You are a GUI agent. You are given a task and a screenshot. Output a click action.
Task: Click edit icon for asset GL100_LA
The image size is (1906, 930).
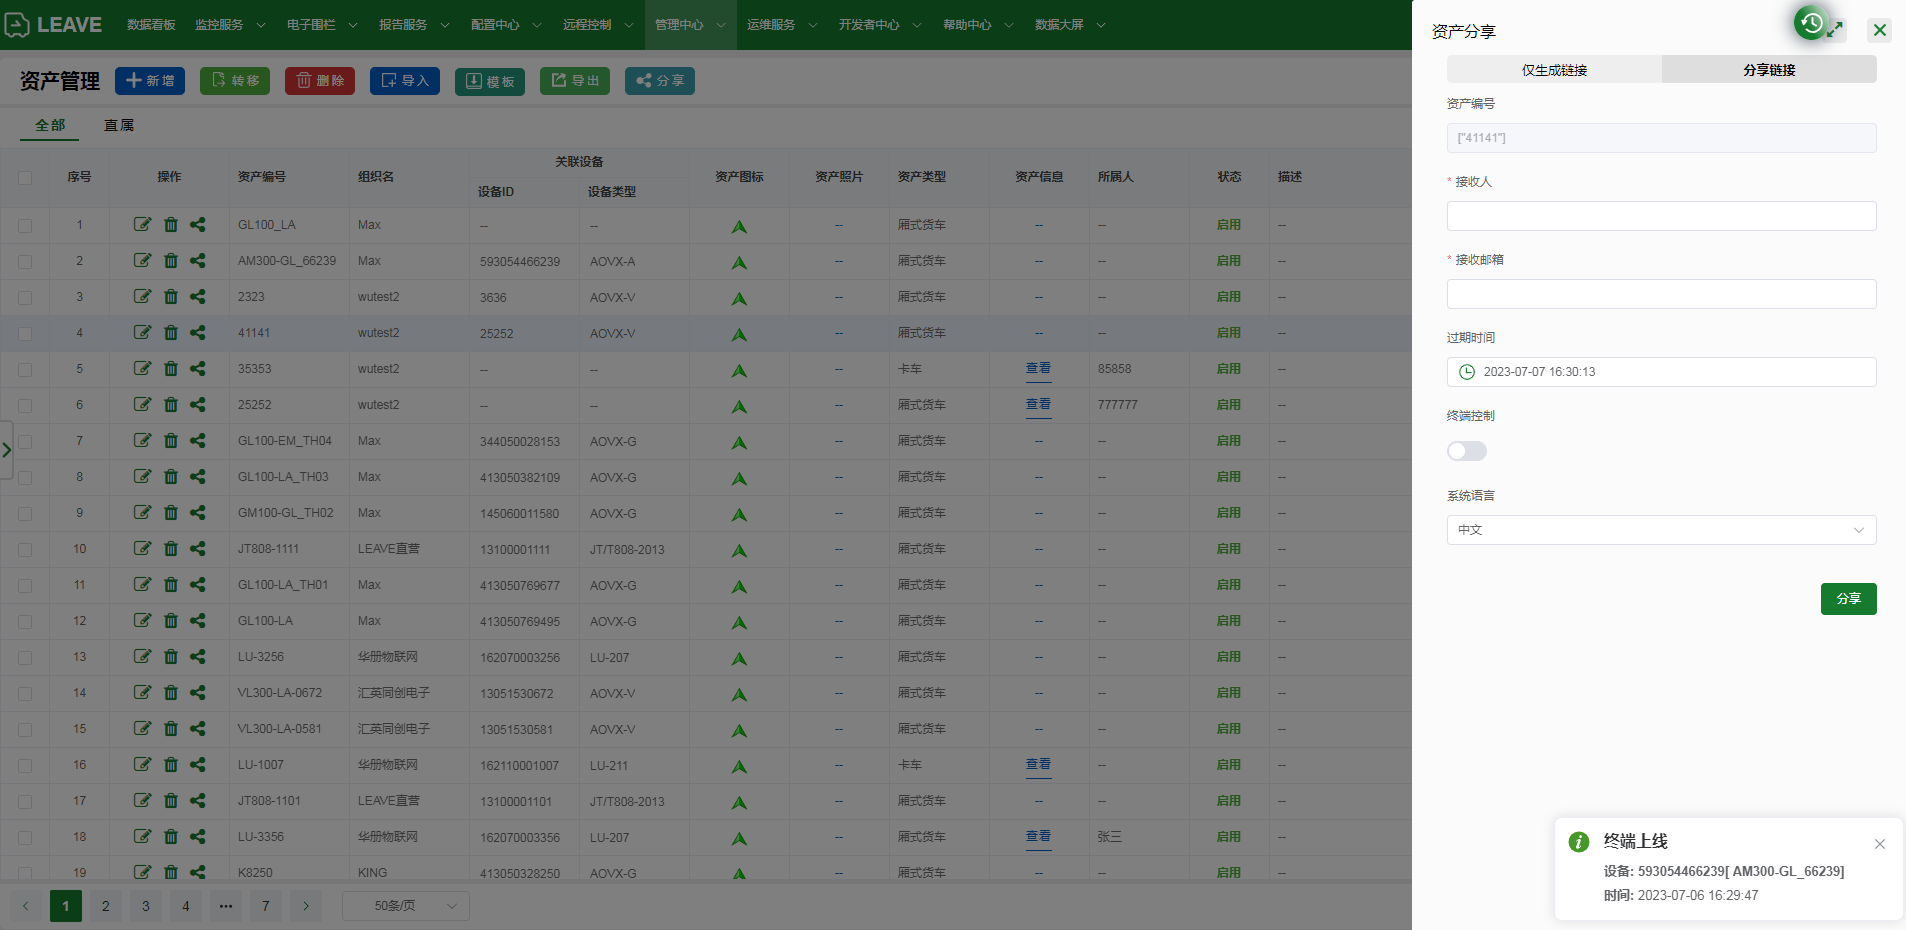tap(142, 225)
